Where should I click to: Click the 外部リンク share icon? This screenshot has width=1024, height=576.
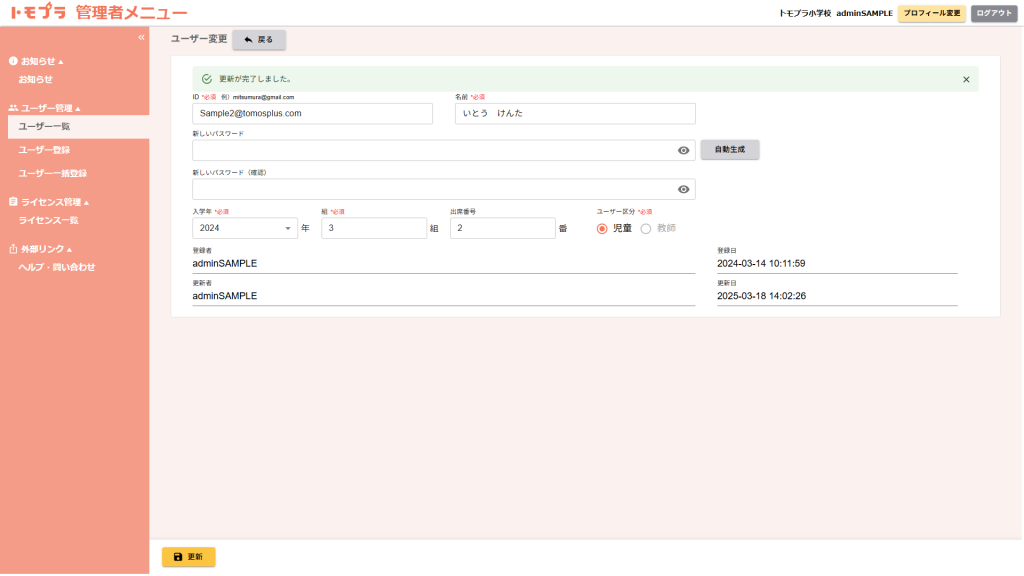click(x=13, y=249)
